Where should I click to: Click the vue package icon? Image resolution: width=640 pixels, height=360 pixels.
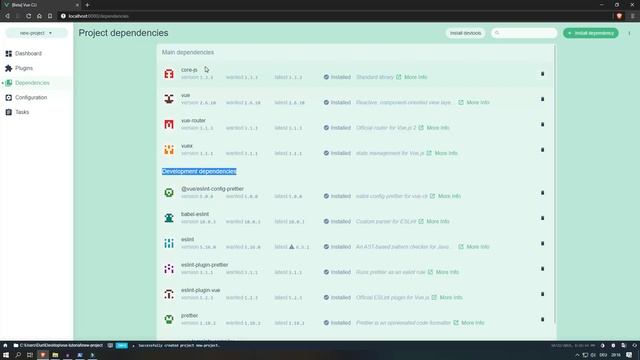169,99
